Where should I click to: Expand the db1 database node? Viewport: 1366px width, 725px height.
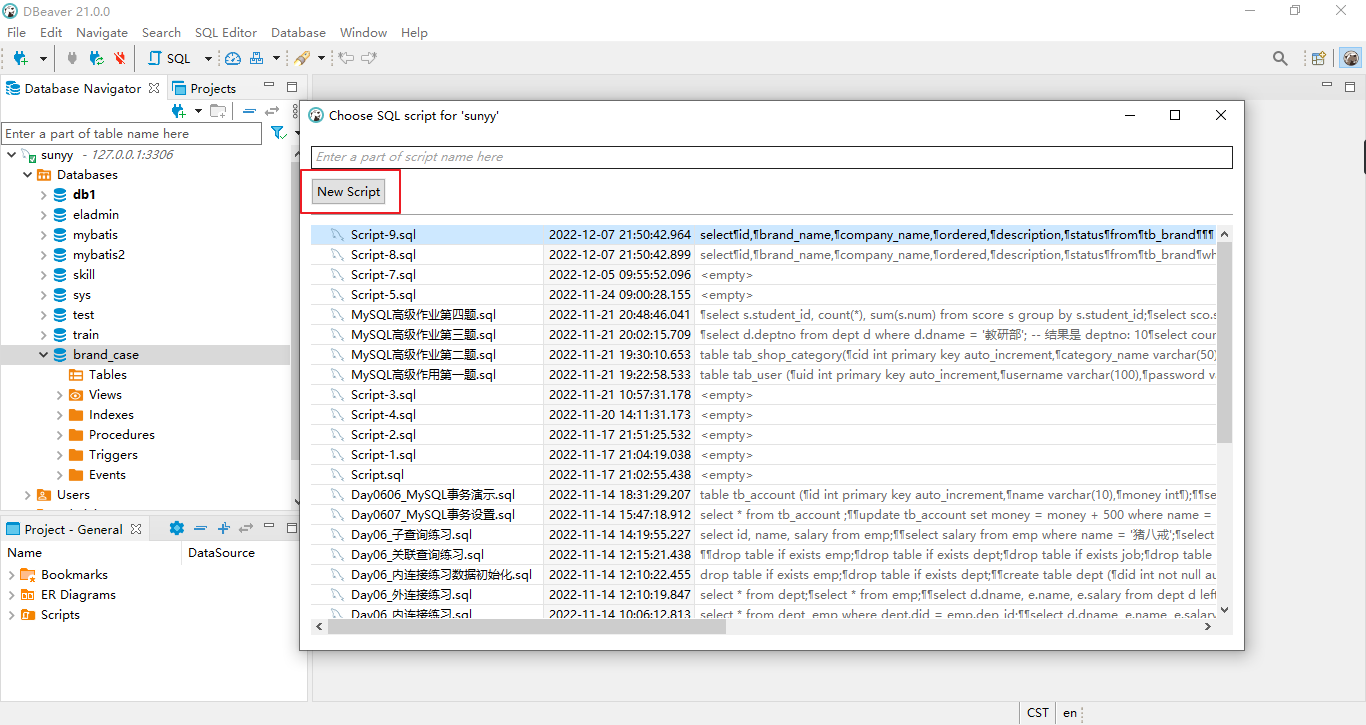[x=44, y=195]
